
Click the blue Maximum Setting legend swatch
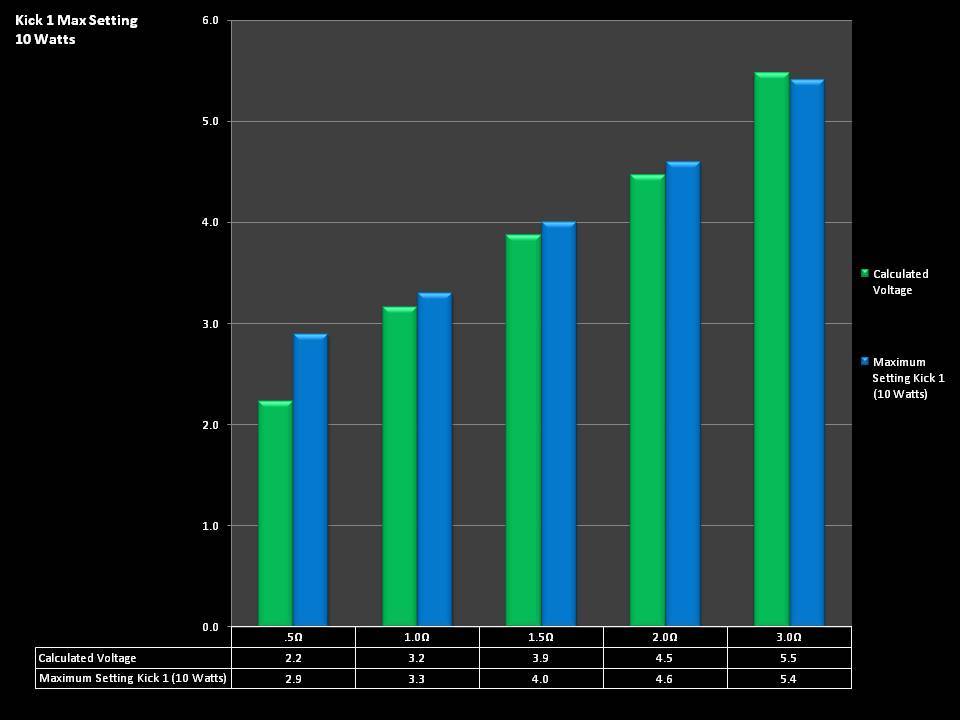pos(865,361)
